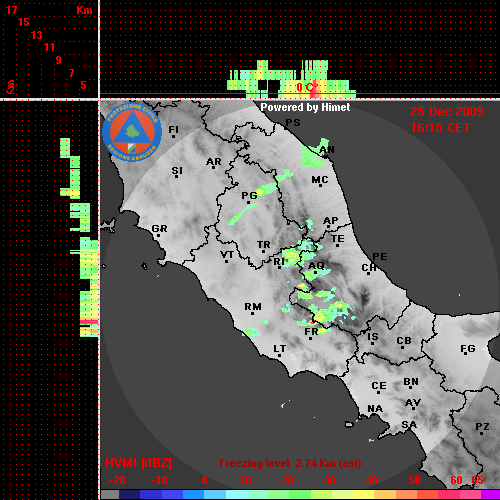Click the IS city label on the map
Image resolution: width=500 pixels, height=500 pixels.
click(373, 337)
